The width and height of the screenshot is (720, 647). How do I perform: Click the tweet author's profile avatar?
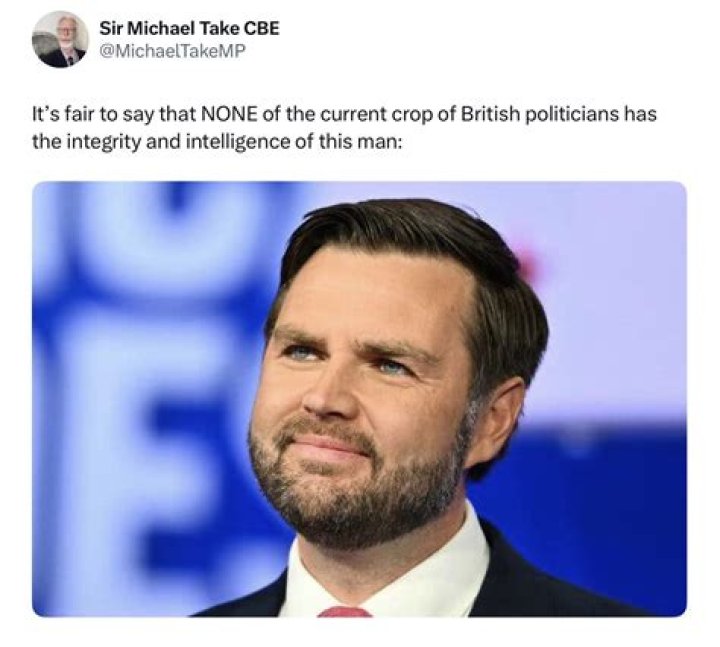[x=60, y=39]
